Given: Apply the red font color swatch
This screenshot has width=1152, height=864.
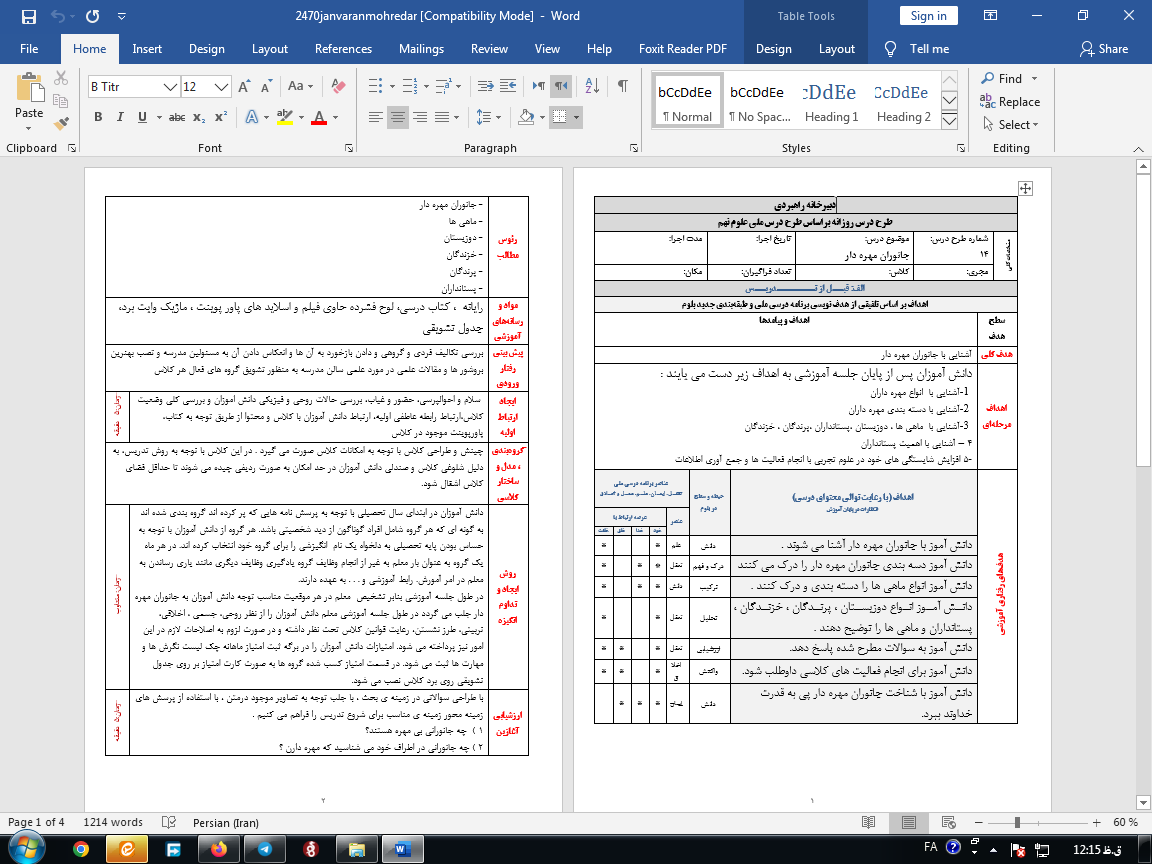Looking at the screenshot, I should 319,117.
